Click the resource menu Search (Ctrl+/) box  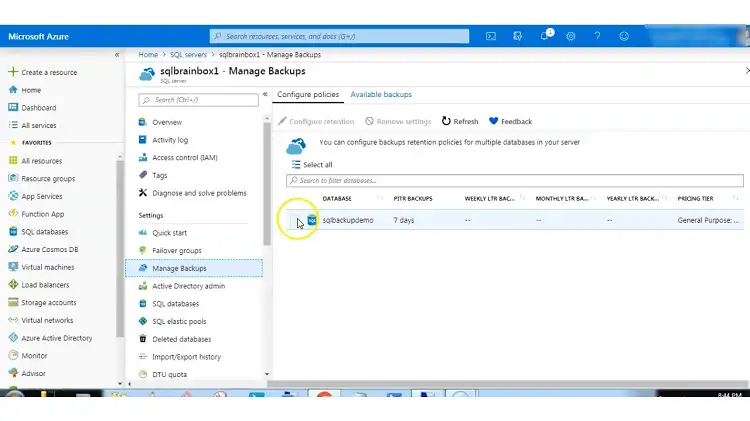click(199, 100)
